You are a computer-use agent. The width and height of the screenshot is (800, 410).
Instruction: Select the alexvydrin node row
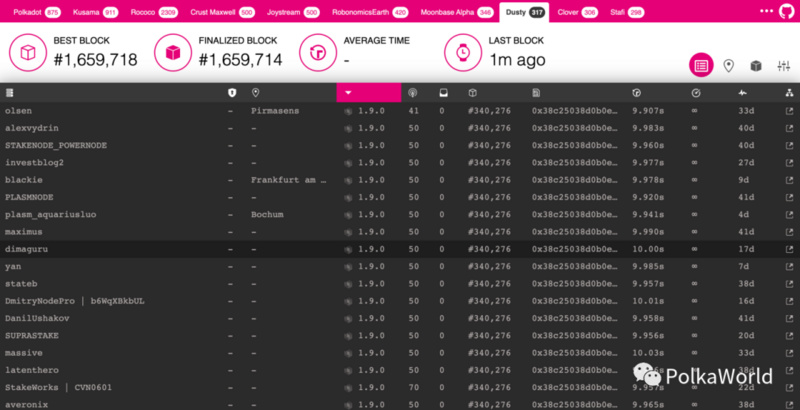(400, 128)
